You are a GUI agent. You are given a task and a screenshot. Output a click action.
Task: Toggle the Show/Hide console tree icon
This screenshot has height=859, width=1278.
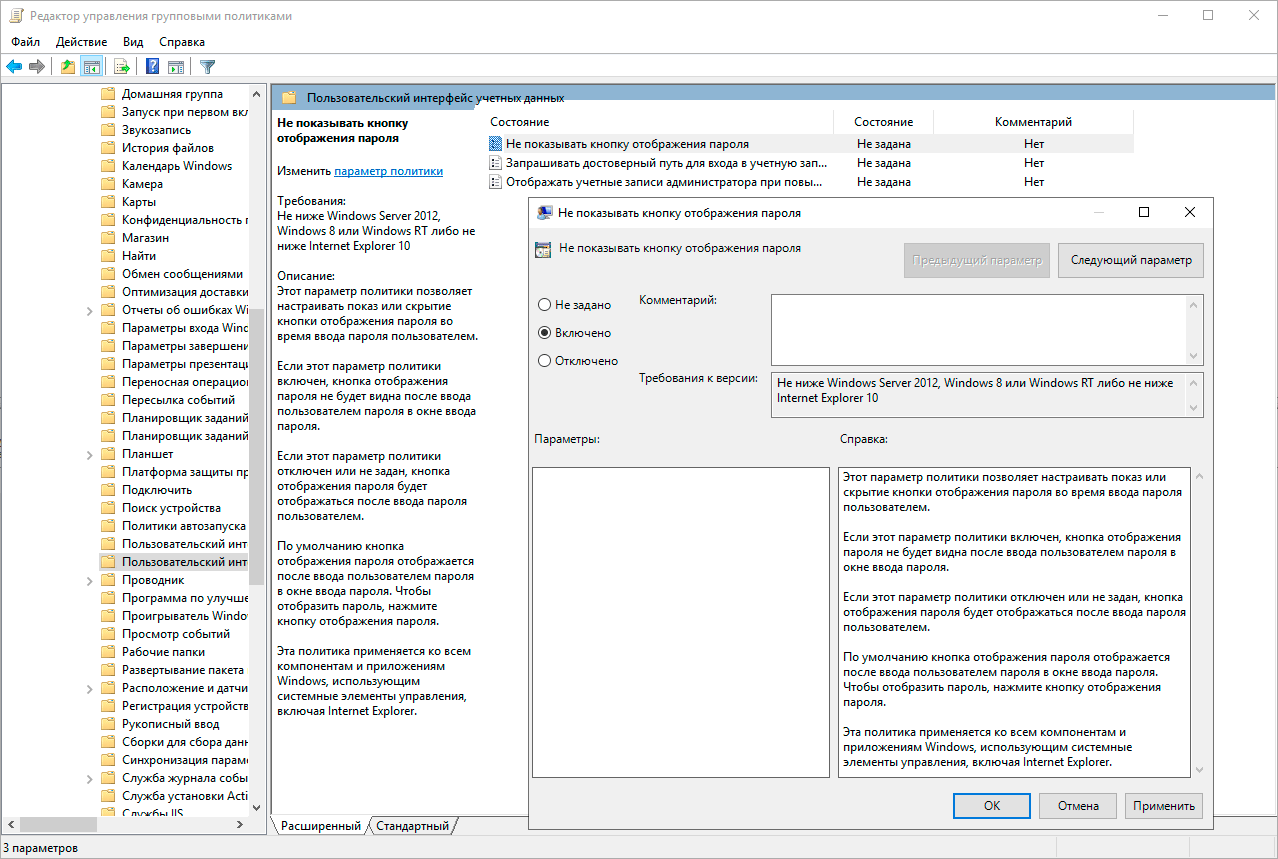[91, 67]
